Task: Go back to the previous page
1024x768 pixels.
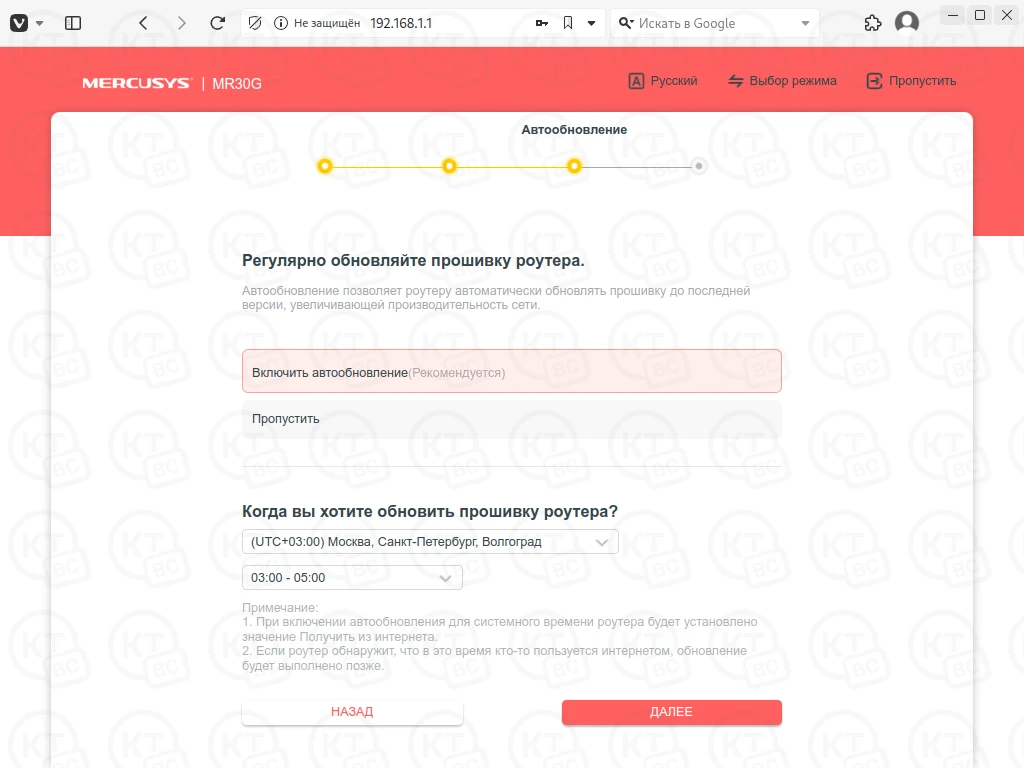Action: [x=143, y=23]
